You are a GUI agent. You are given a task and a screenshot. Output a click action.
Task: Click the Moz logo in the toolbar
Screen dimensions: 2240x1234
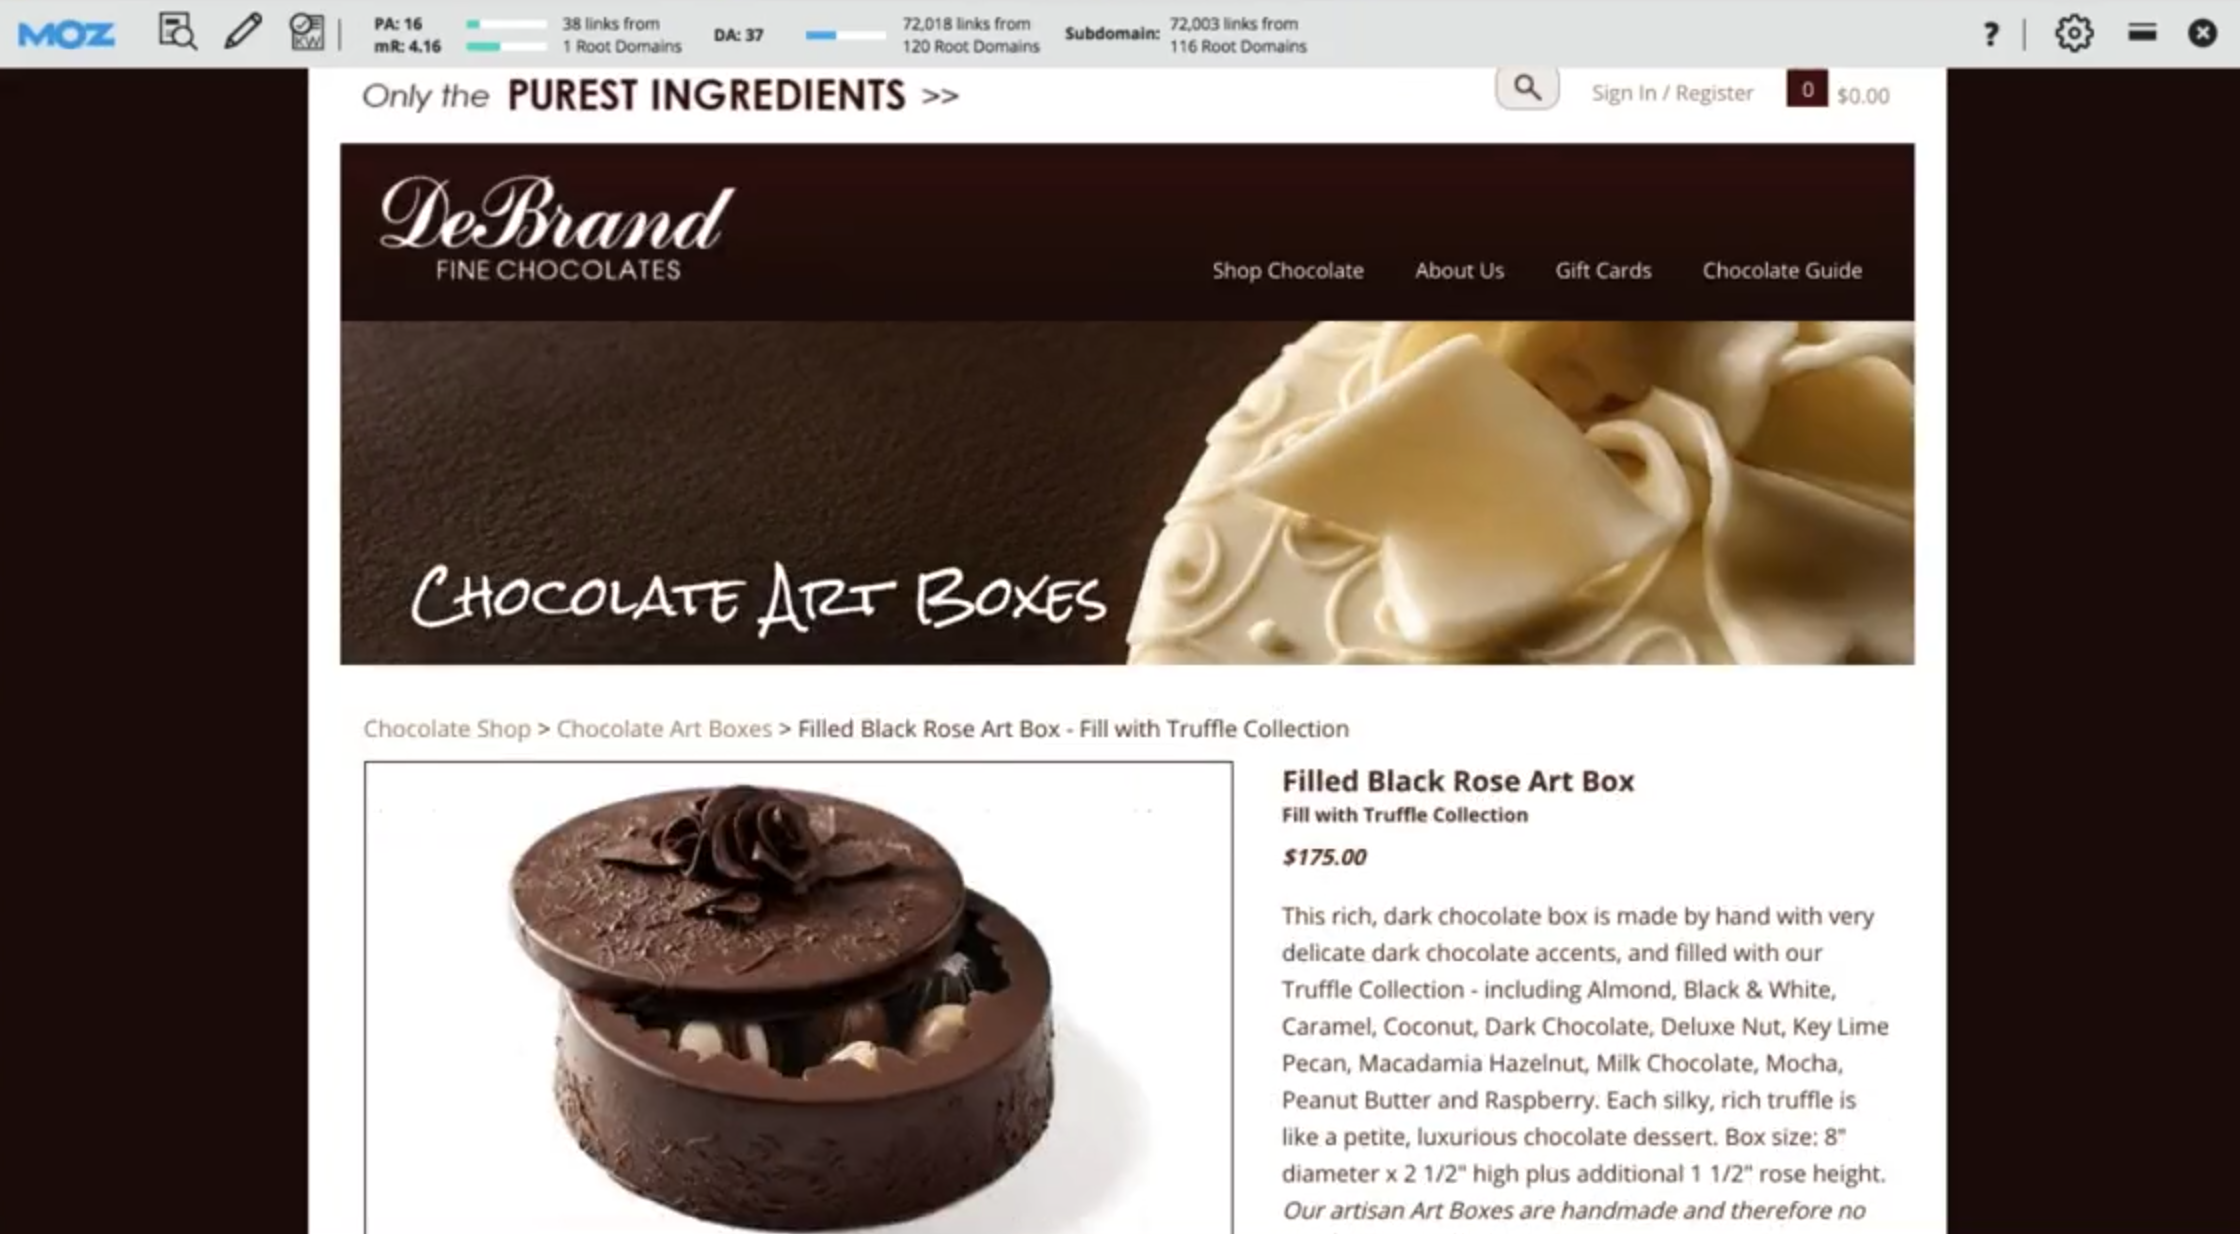pyautogui.click(x=66, y=35)
